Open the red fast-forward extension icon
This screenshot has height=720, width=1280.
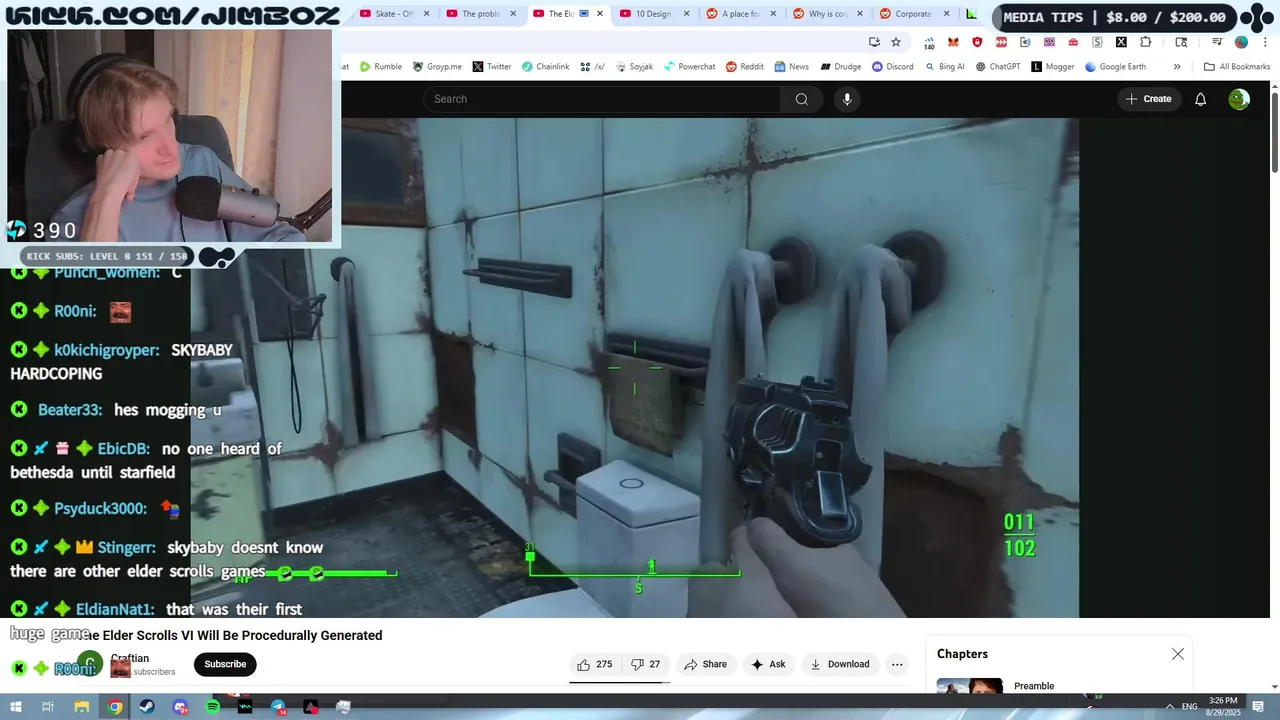[1001, 42]
